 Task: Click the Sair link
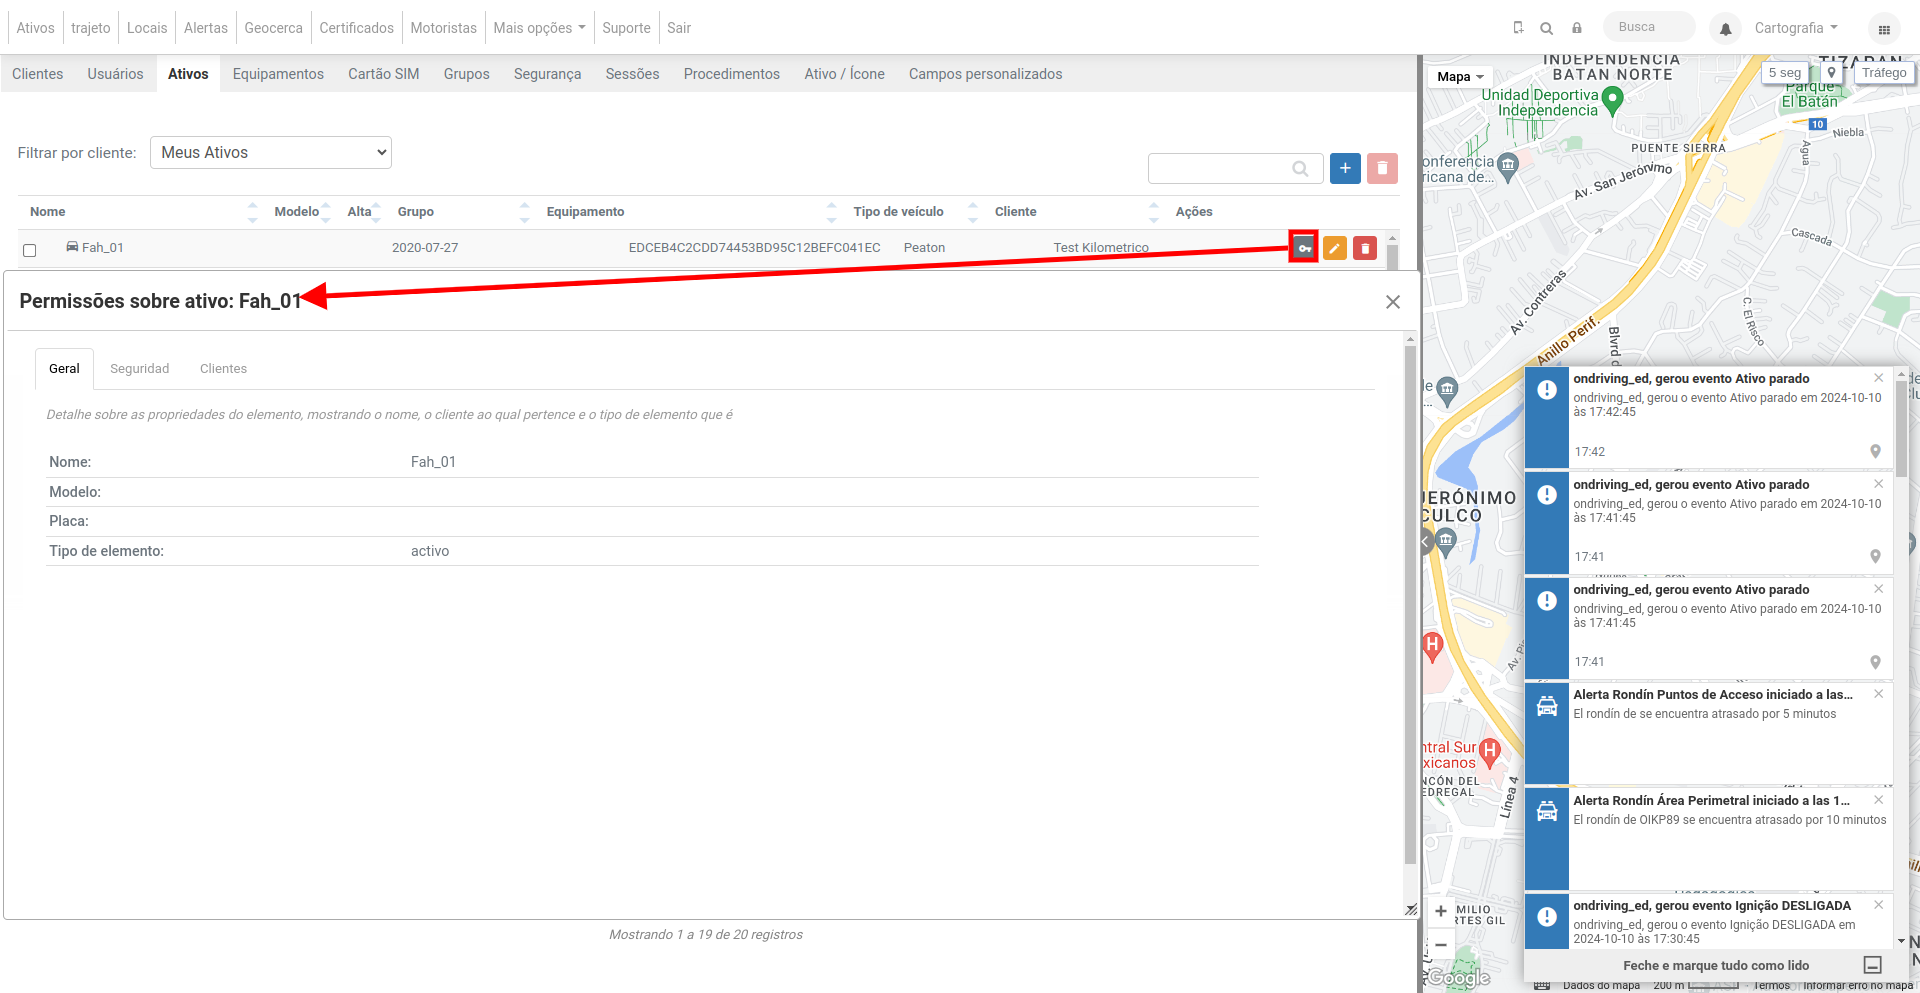click(x=679, y=28)
